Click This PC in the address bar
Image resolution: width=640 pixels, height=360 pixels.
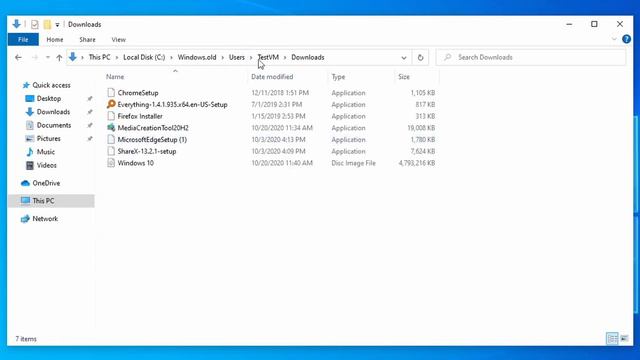click(100, 58)
